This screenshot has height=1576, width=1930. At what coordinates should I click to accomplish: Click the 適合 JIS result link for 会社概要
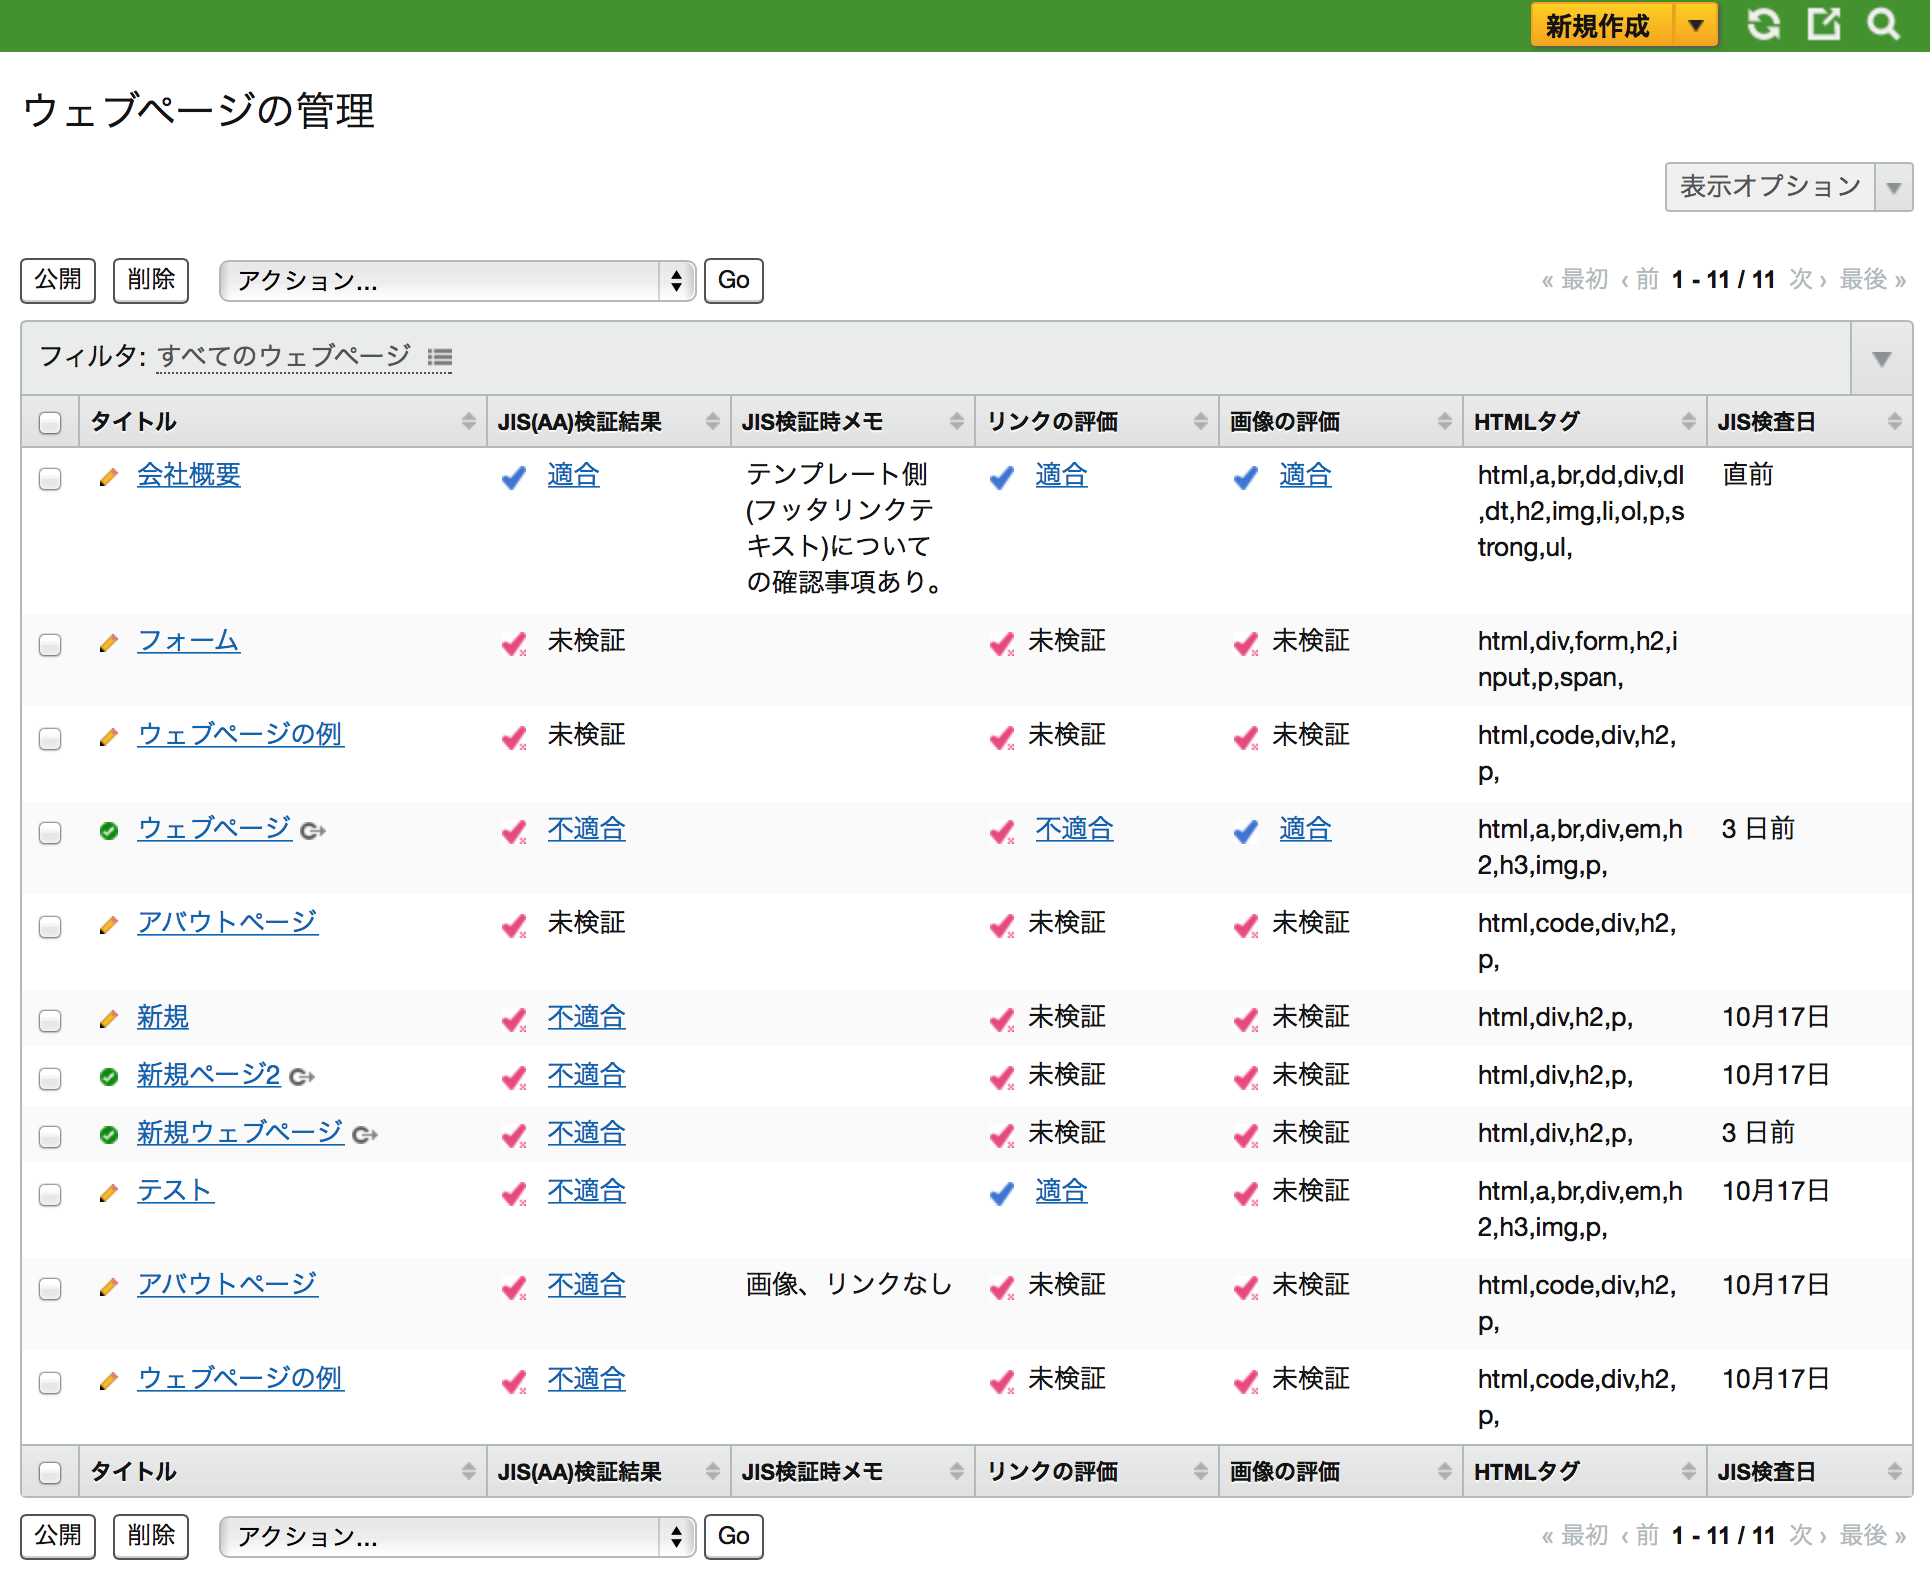(x=574, y=475)
